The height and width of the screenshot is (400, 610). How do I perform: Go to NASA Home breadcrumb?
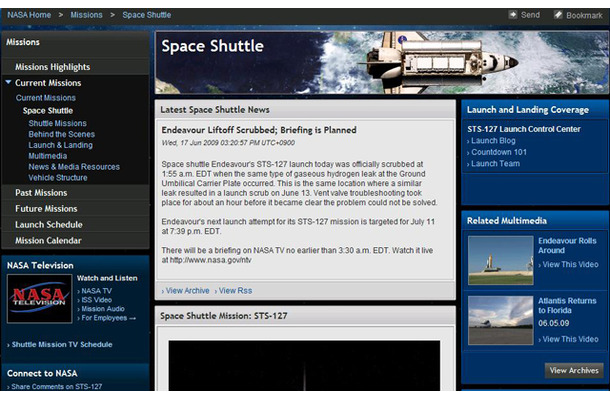pyautogui.click(x=29, y=15)
